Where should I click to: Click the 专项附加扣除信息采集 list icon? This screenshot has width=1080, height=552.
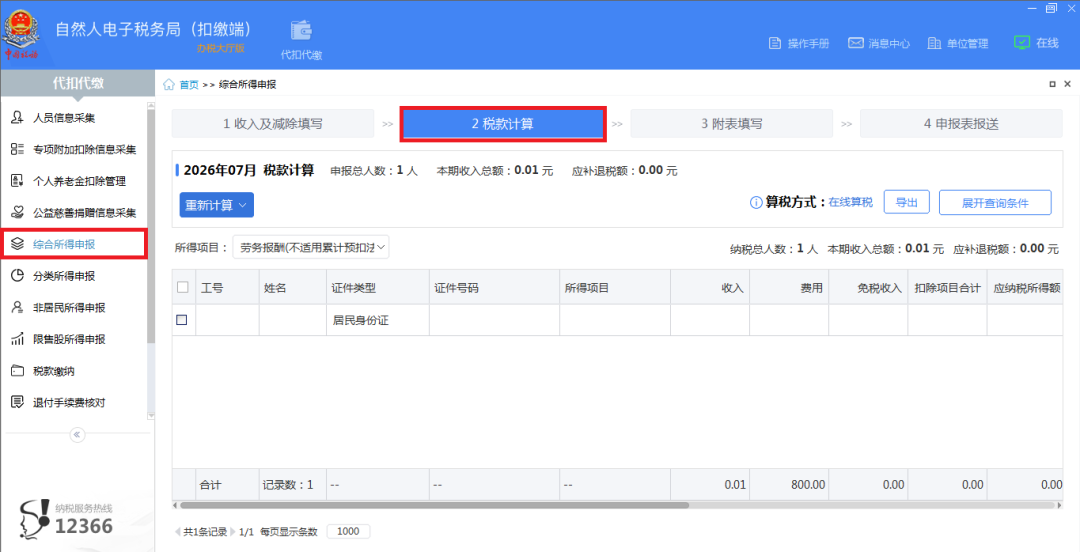point(17,150)
